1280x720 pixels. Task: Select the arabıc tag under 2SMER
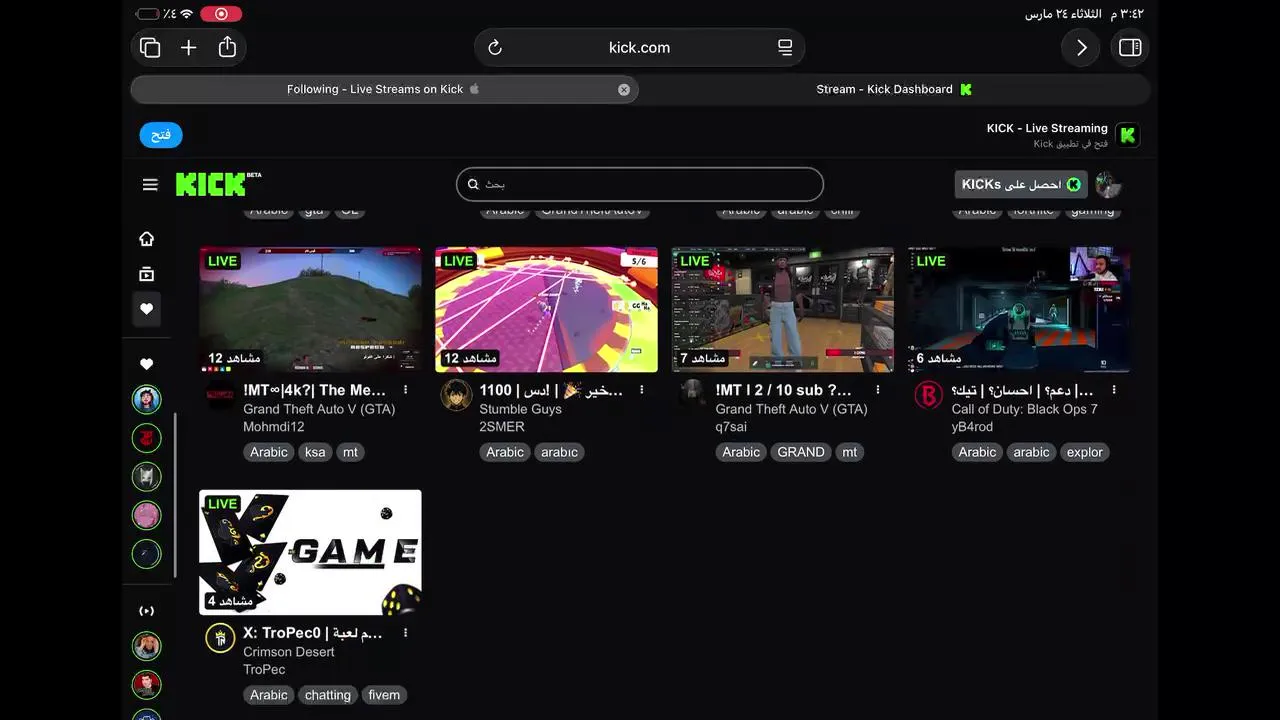tap(559, 452)
